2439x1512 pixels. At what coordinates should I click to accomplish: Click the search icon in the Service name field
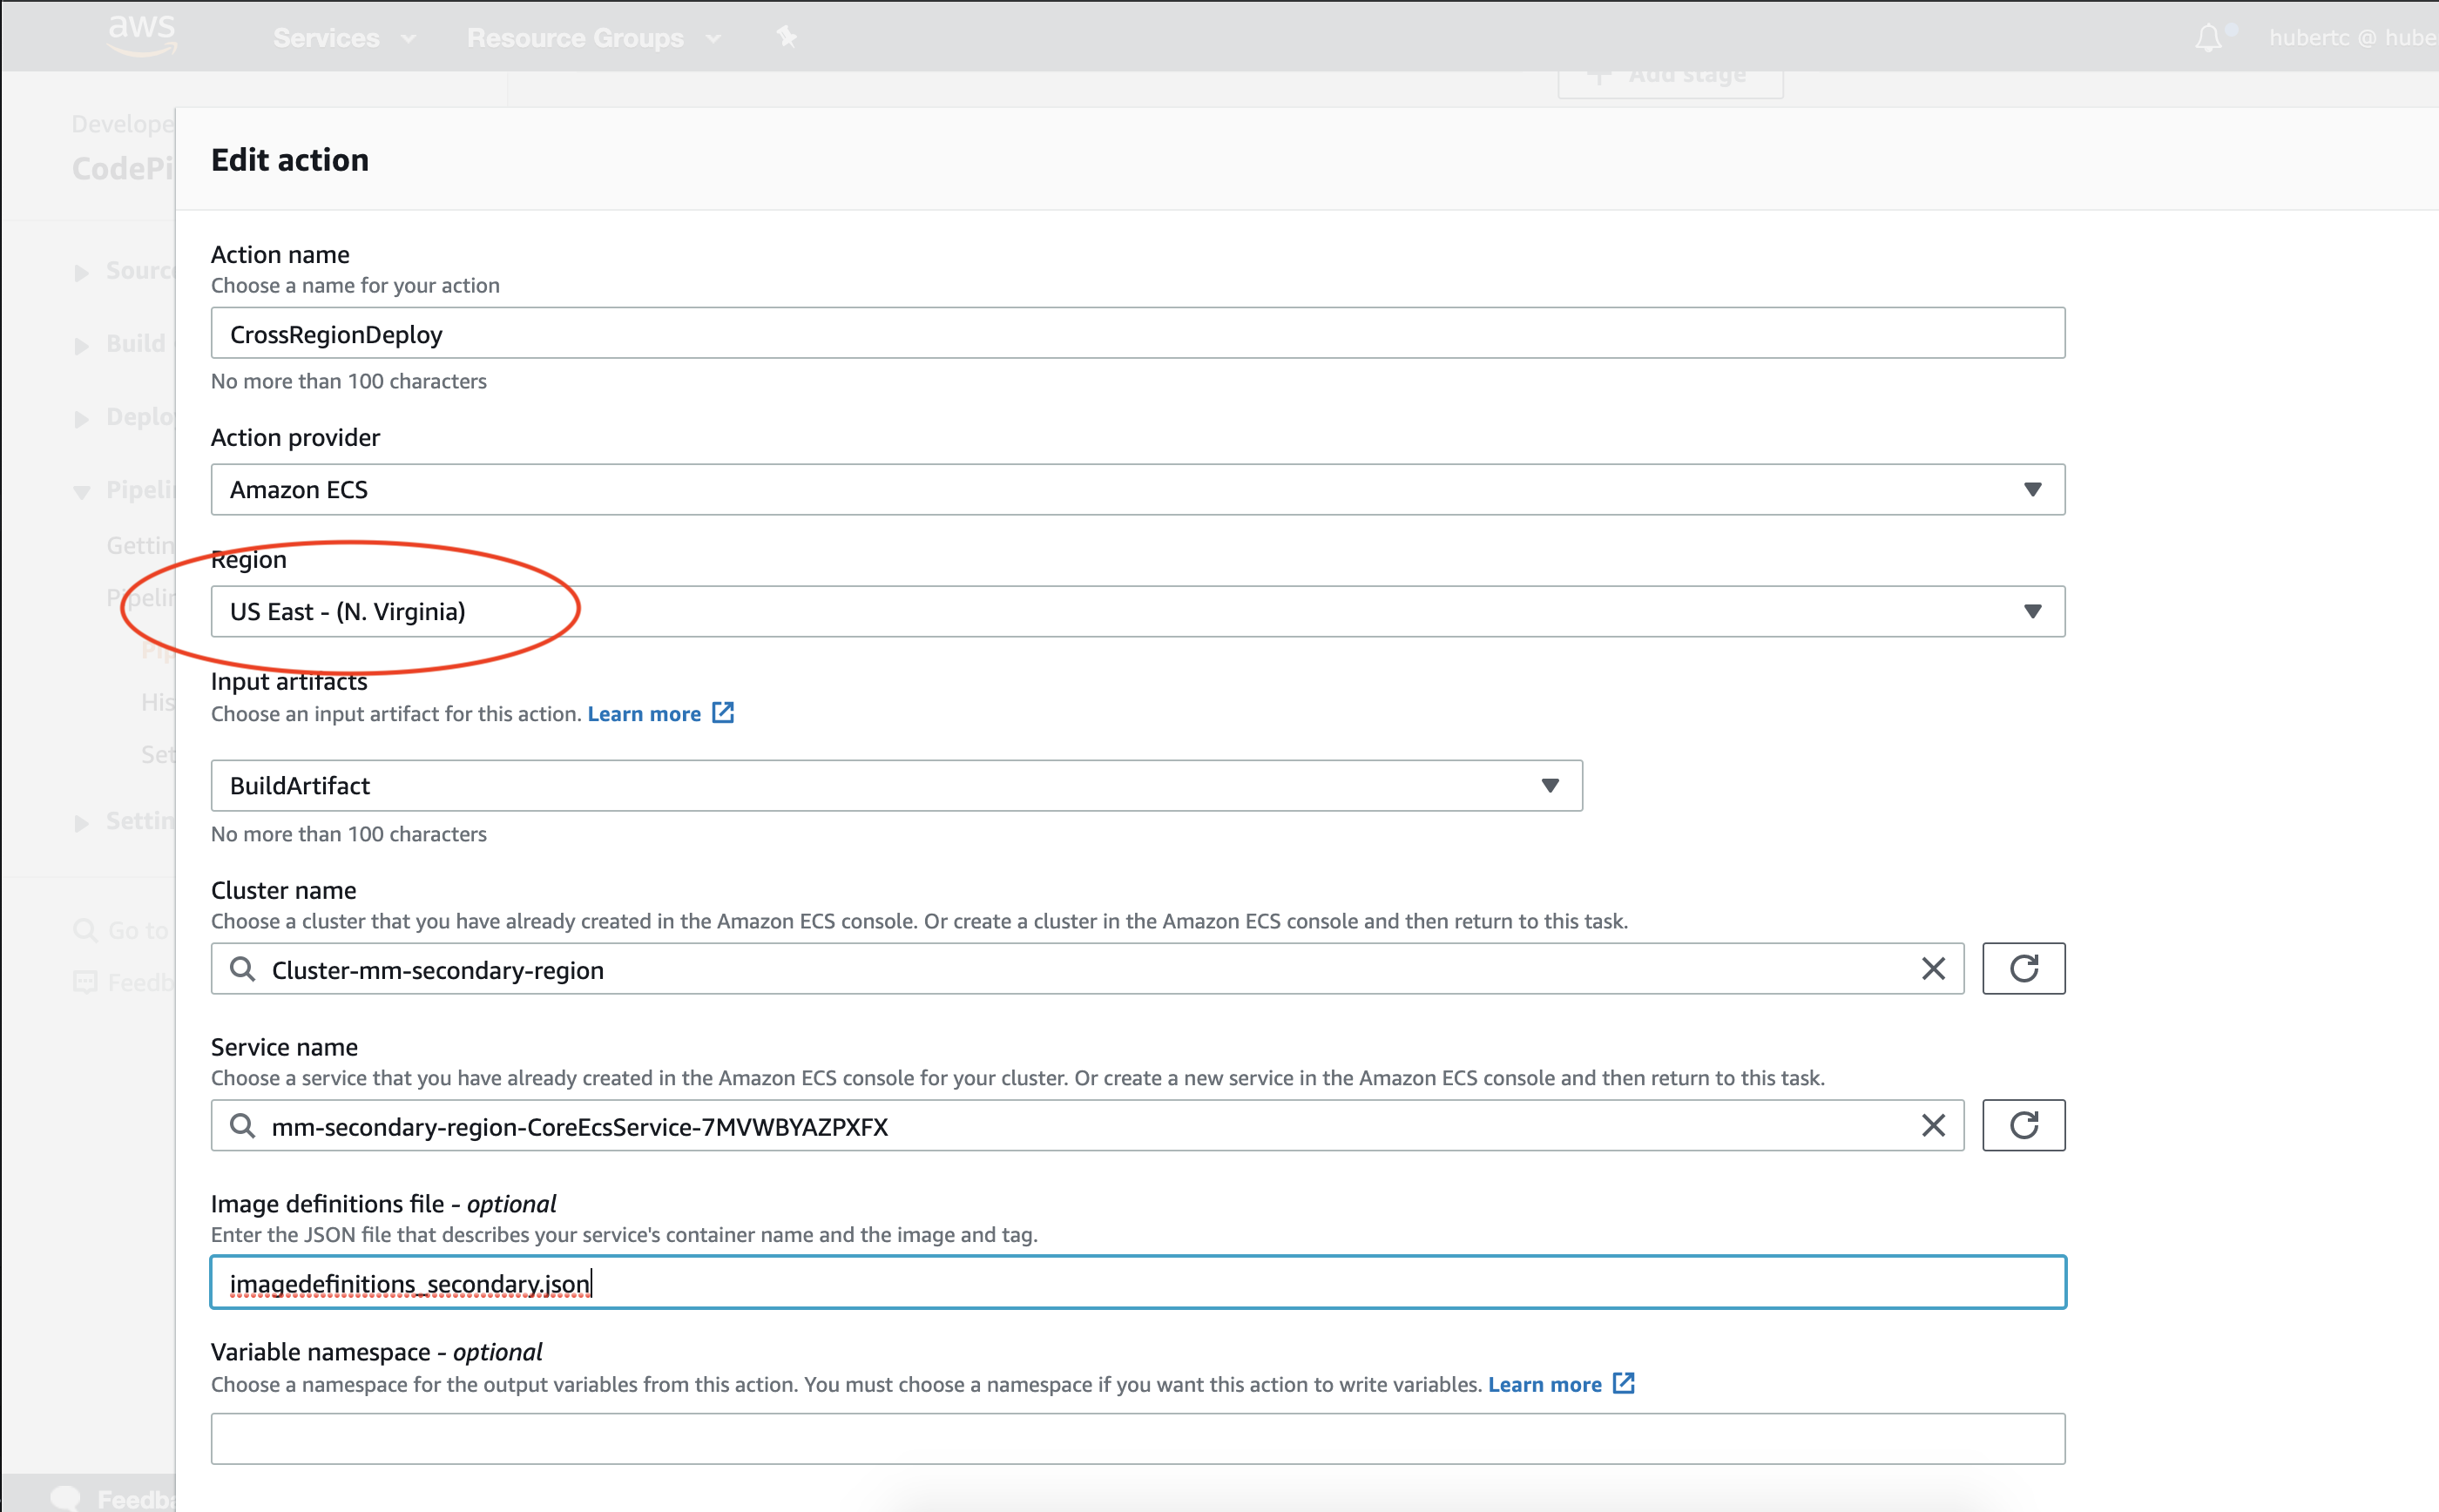click(242, 1125)
